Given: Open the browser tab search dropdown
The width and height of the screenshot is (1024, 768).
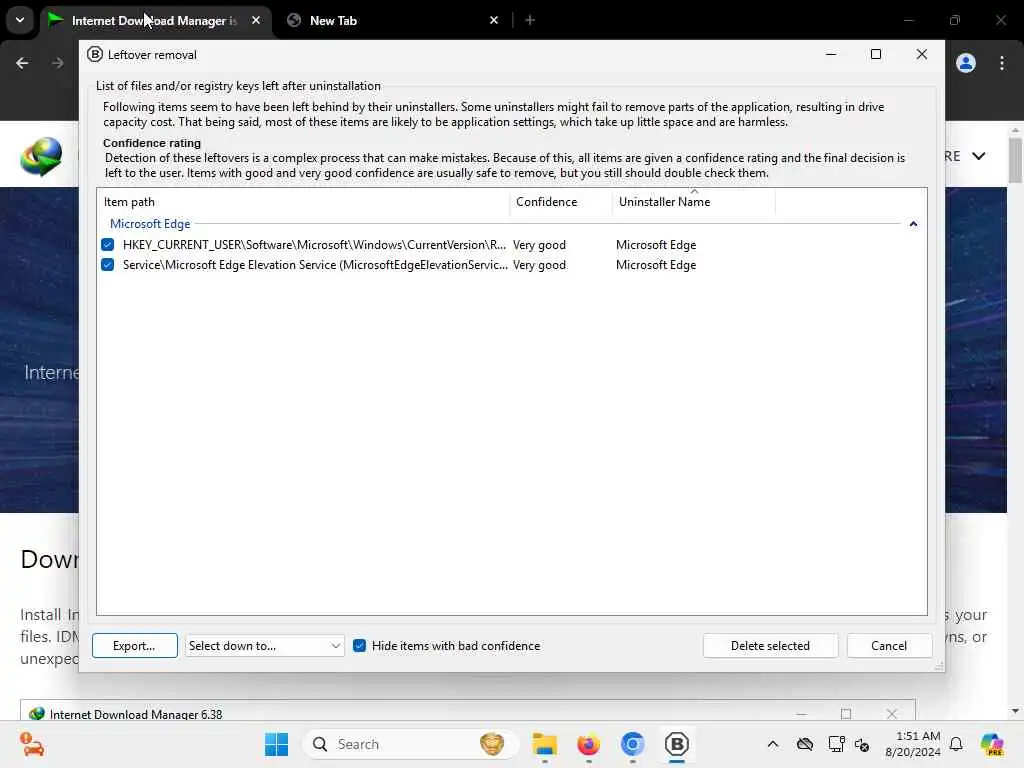Looking at the screenshot, I should pyautogui.click(x=20, y=20).
